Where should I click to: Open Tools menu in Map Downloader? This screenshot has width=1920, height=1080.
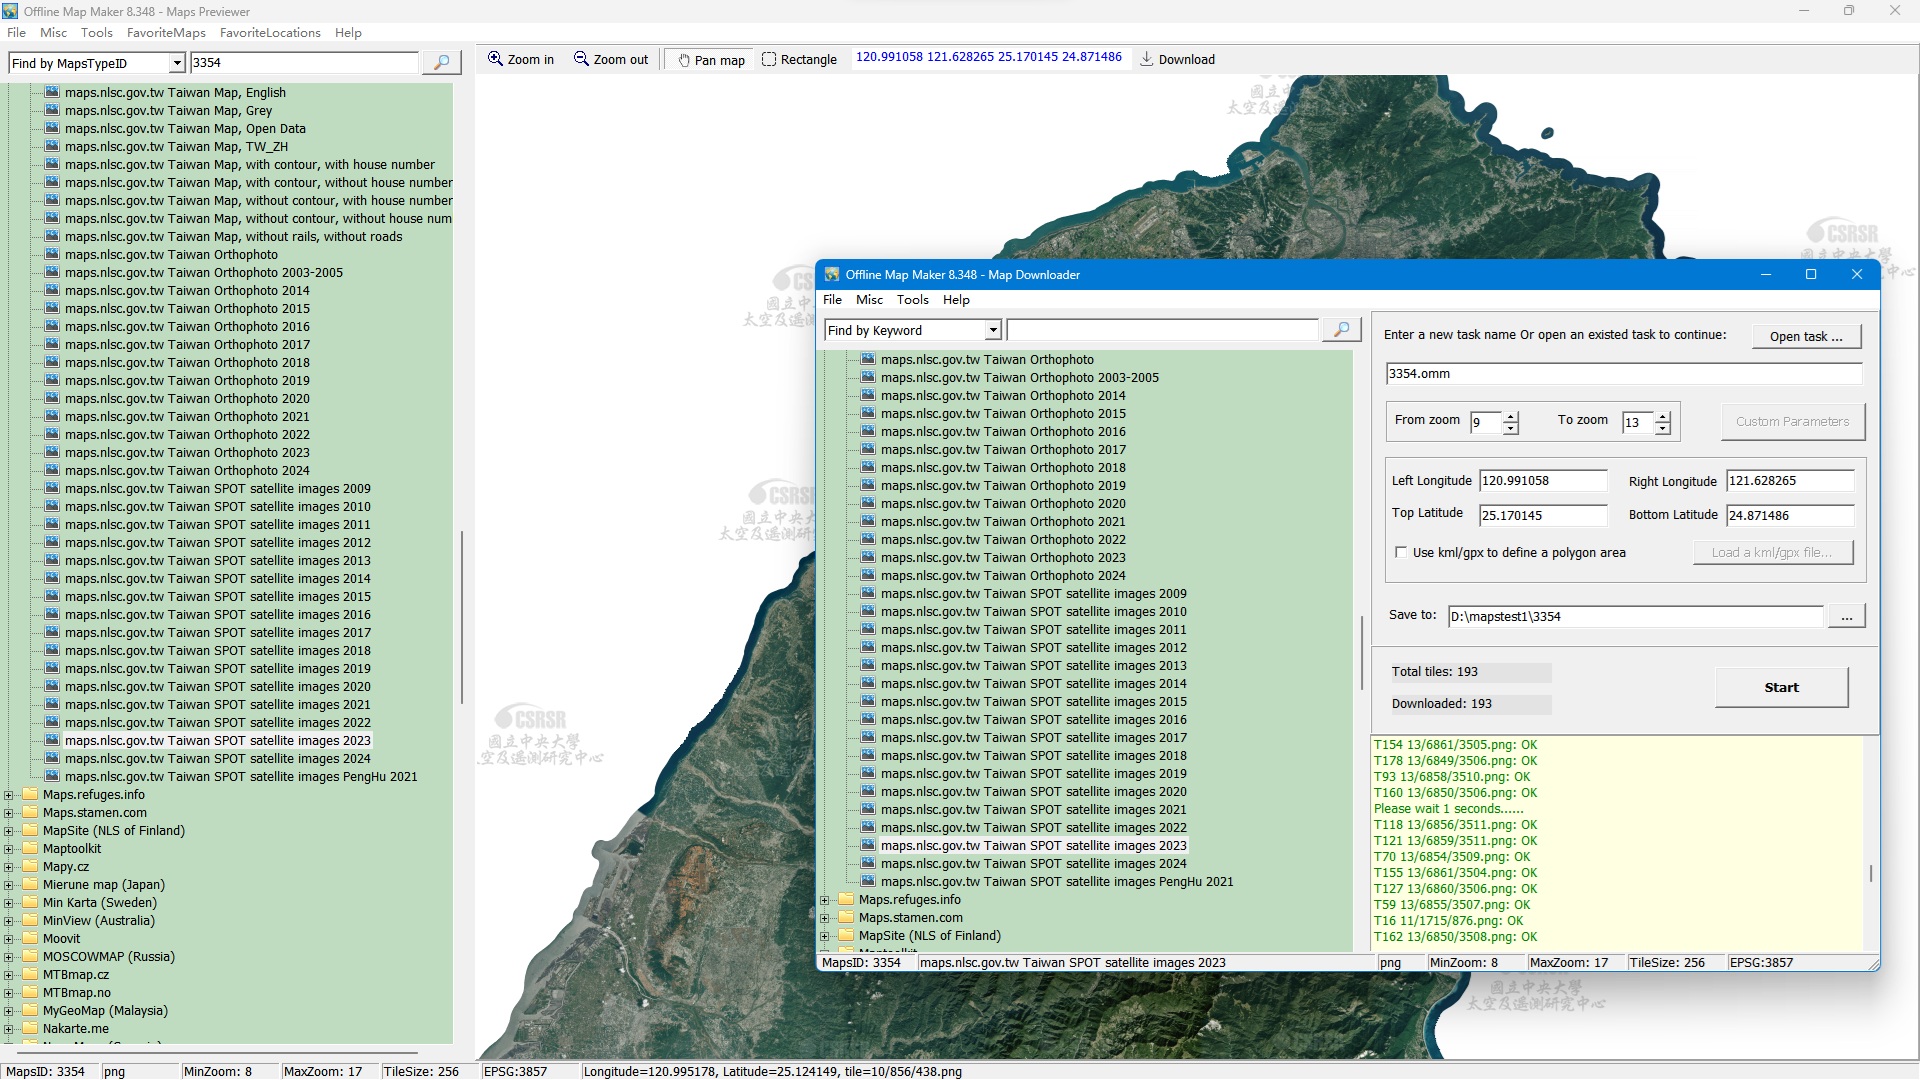coord(912,300)
